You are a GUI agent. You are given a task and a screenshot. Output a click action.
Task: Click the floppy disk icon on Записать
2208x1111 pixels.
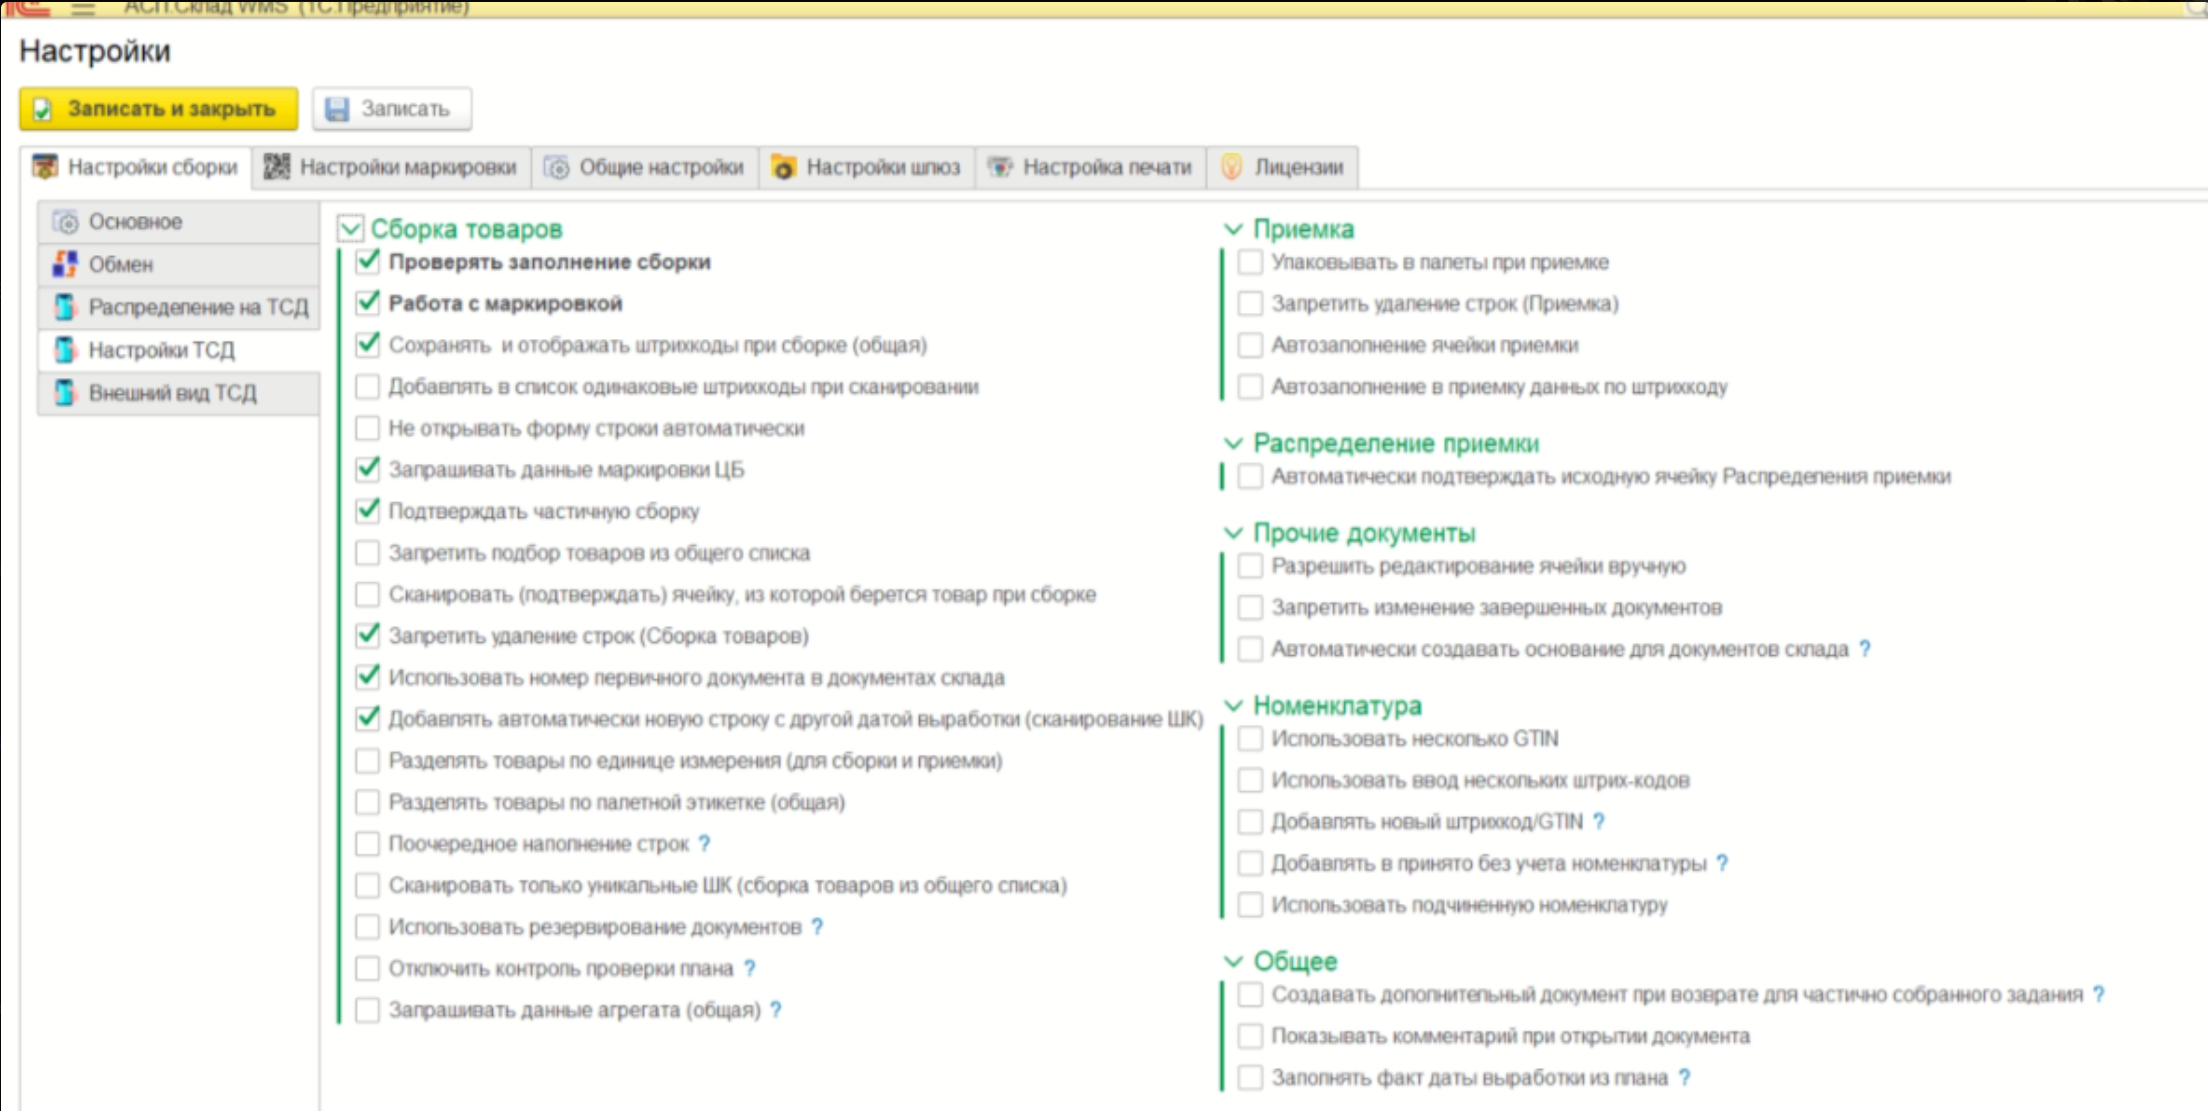point(337,109)
